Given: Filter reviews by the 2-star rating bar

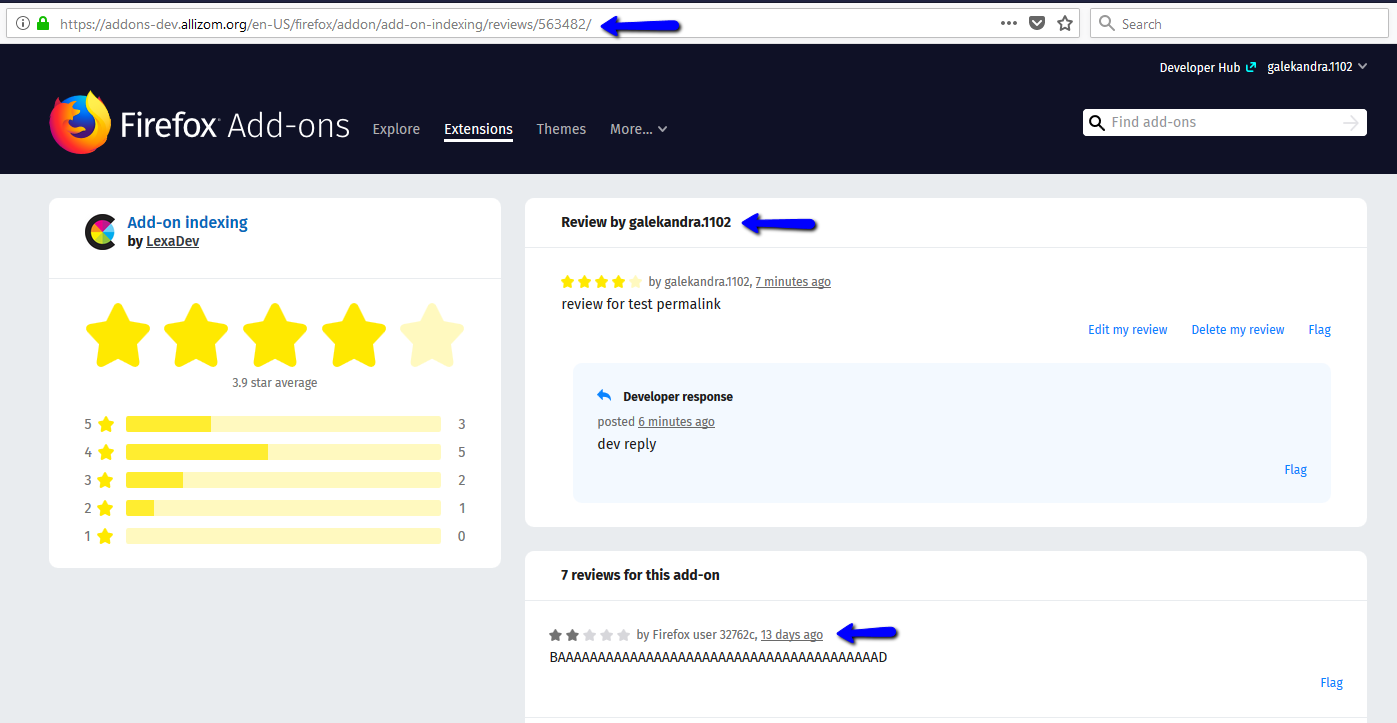Looking at the screenshot, I should tap(283, 508).
